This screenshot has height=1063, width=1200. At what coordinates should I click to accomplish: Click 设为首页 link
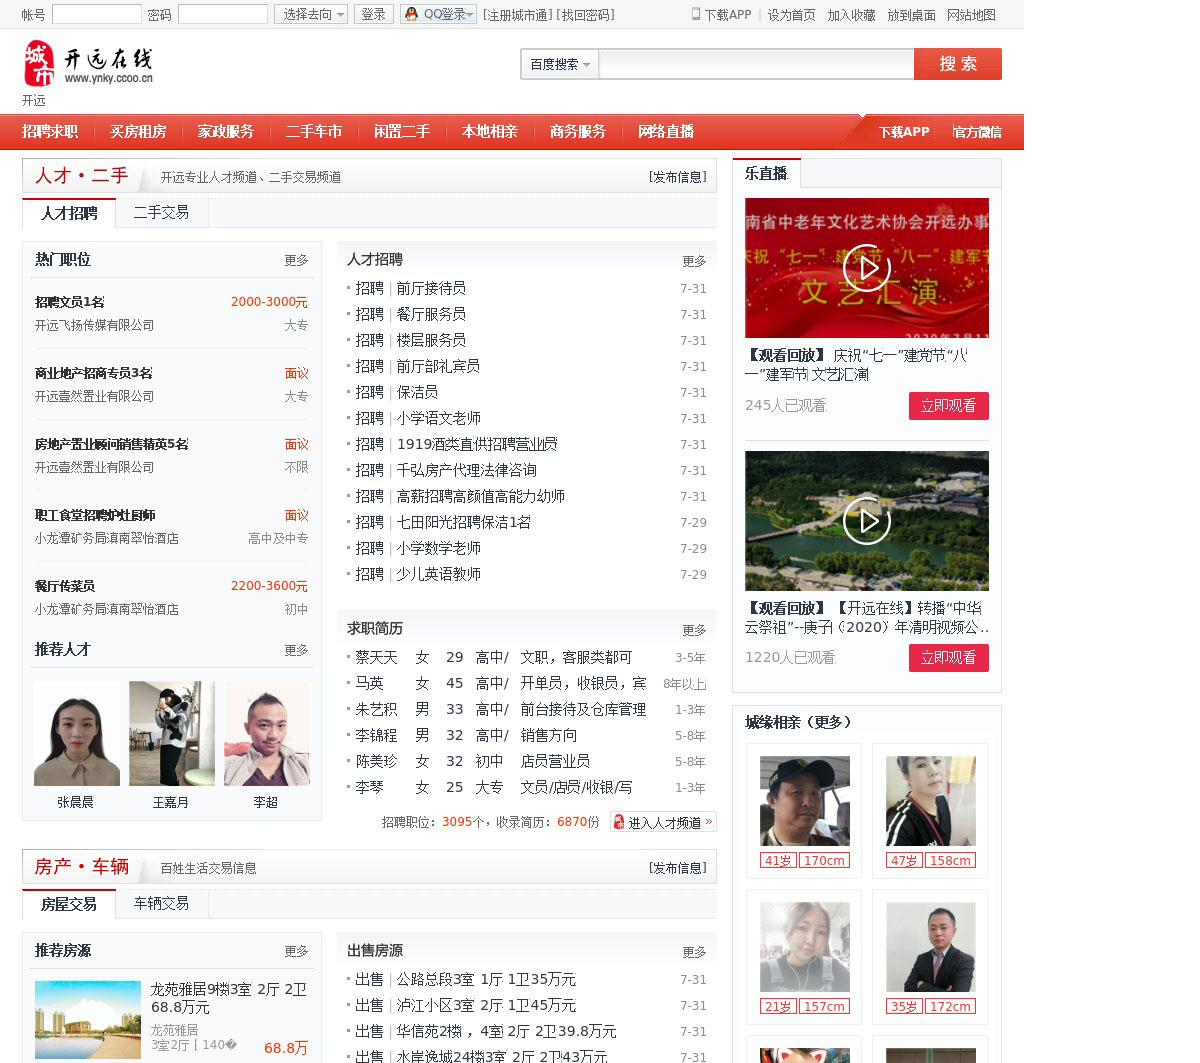click(x=791, y=15)
